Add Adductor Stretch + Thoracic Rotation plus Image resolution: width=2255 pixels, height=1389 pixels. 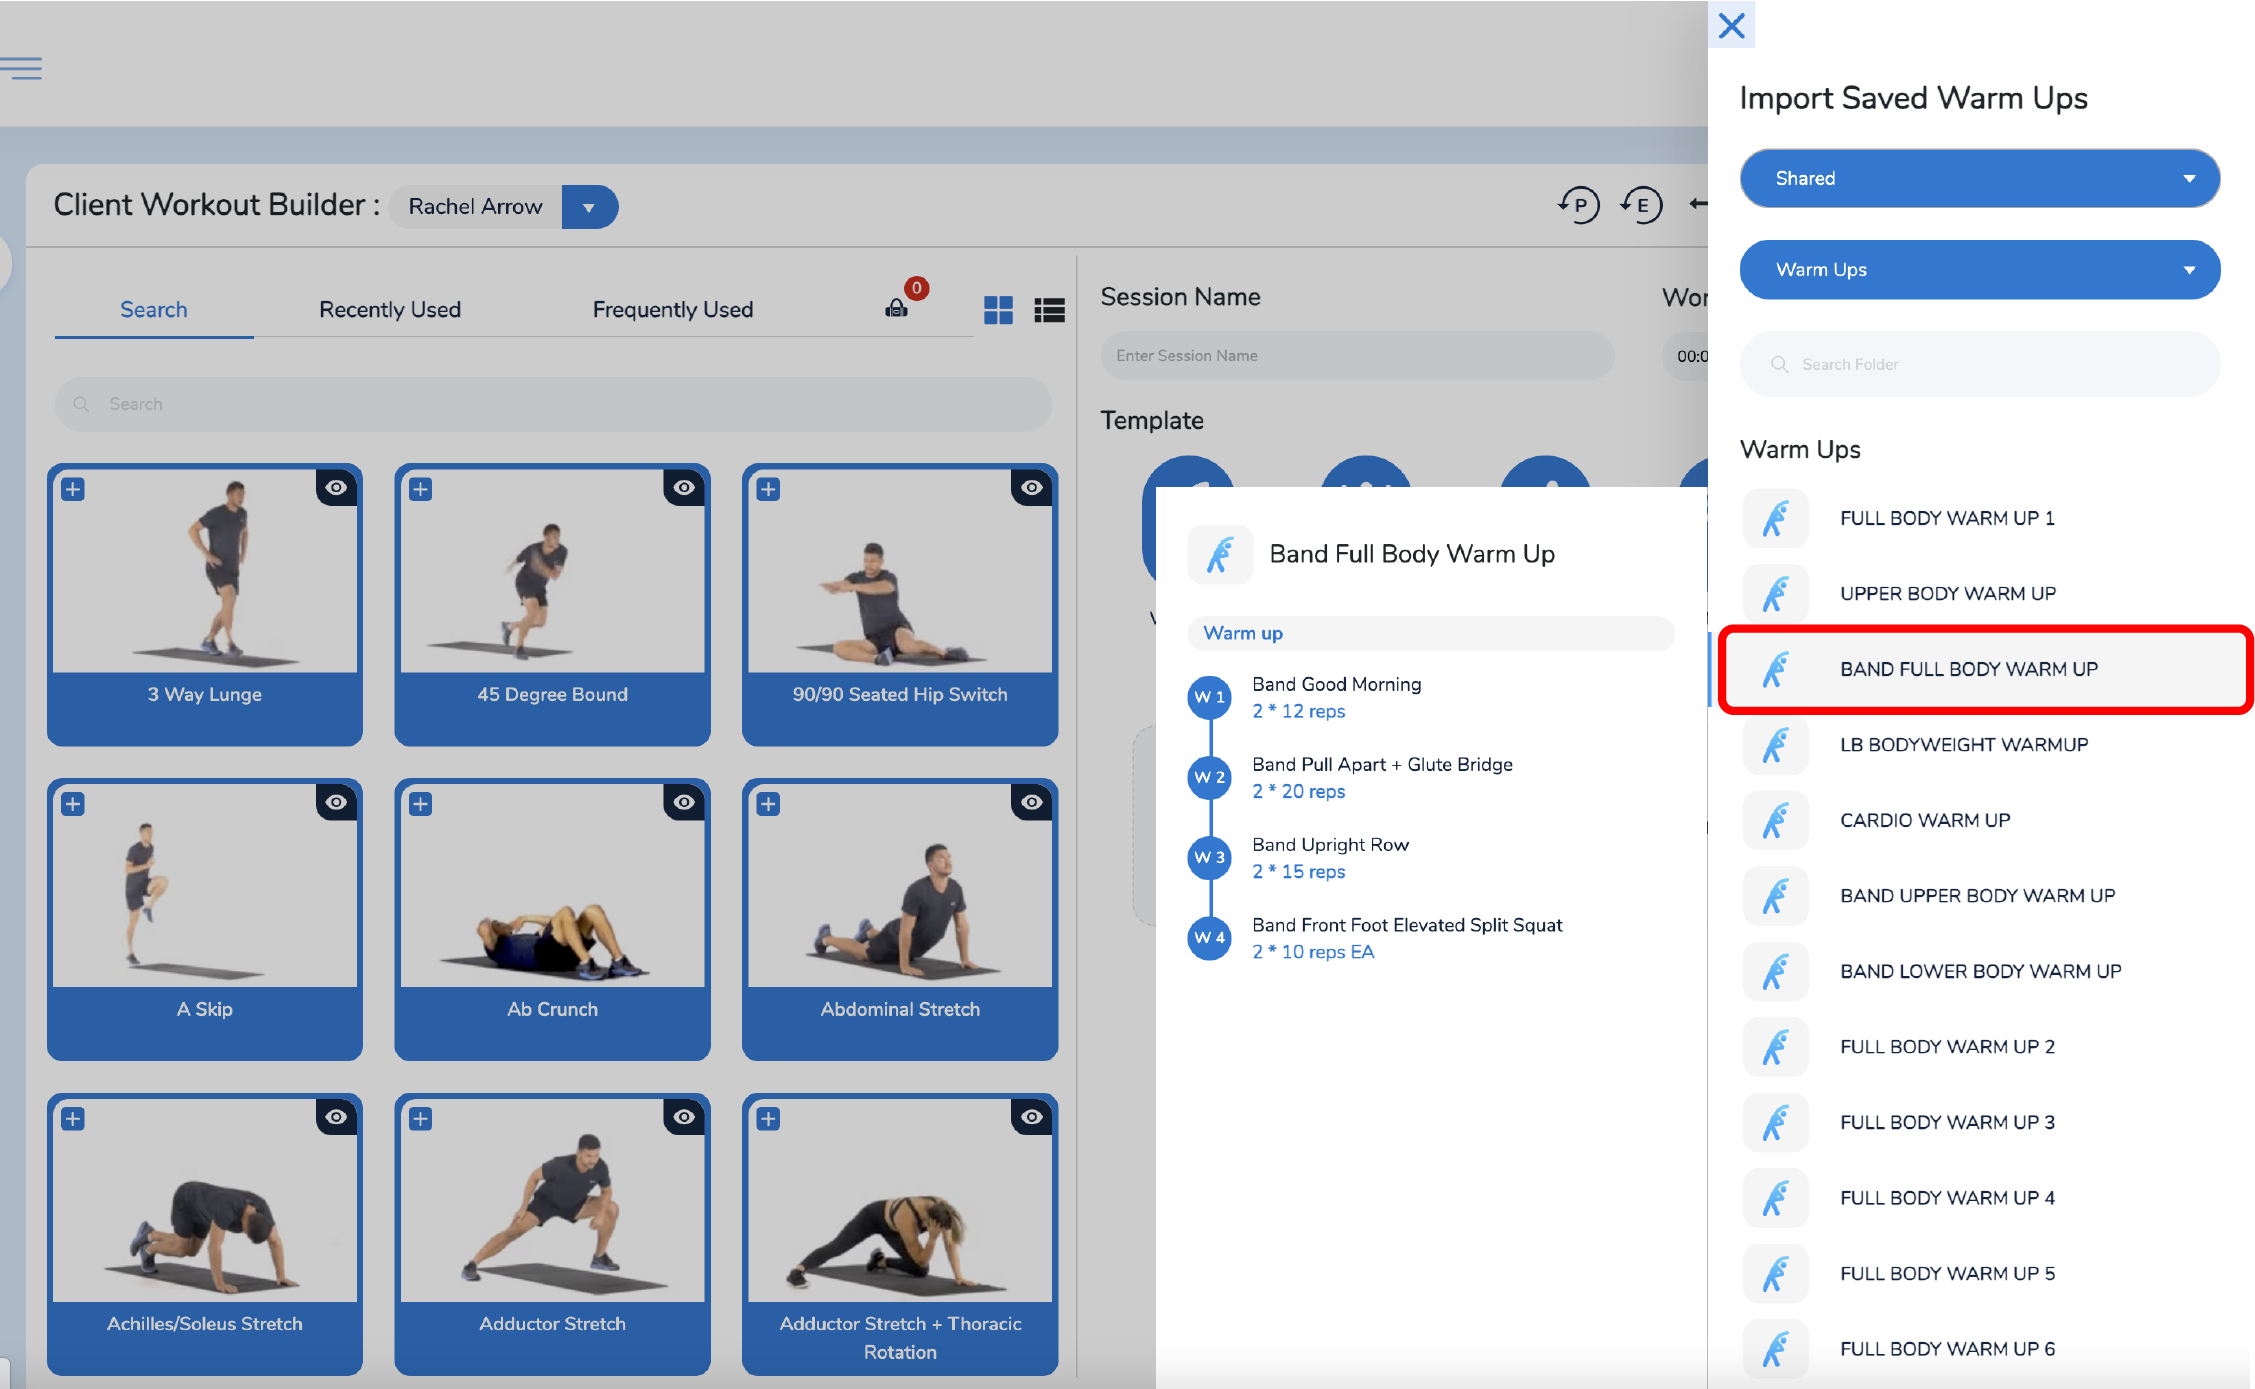click(x=768, y=1118)
